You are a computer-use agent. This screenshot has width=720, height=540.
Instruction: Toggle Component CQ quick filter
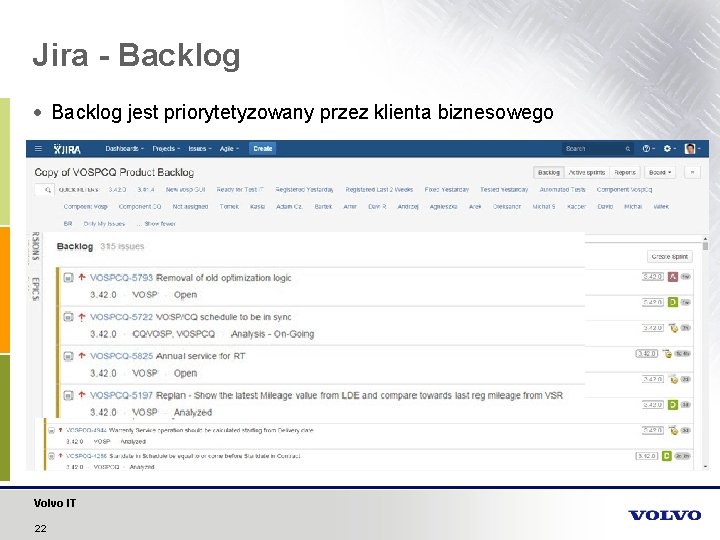tap(140, 207)
